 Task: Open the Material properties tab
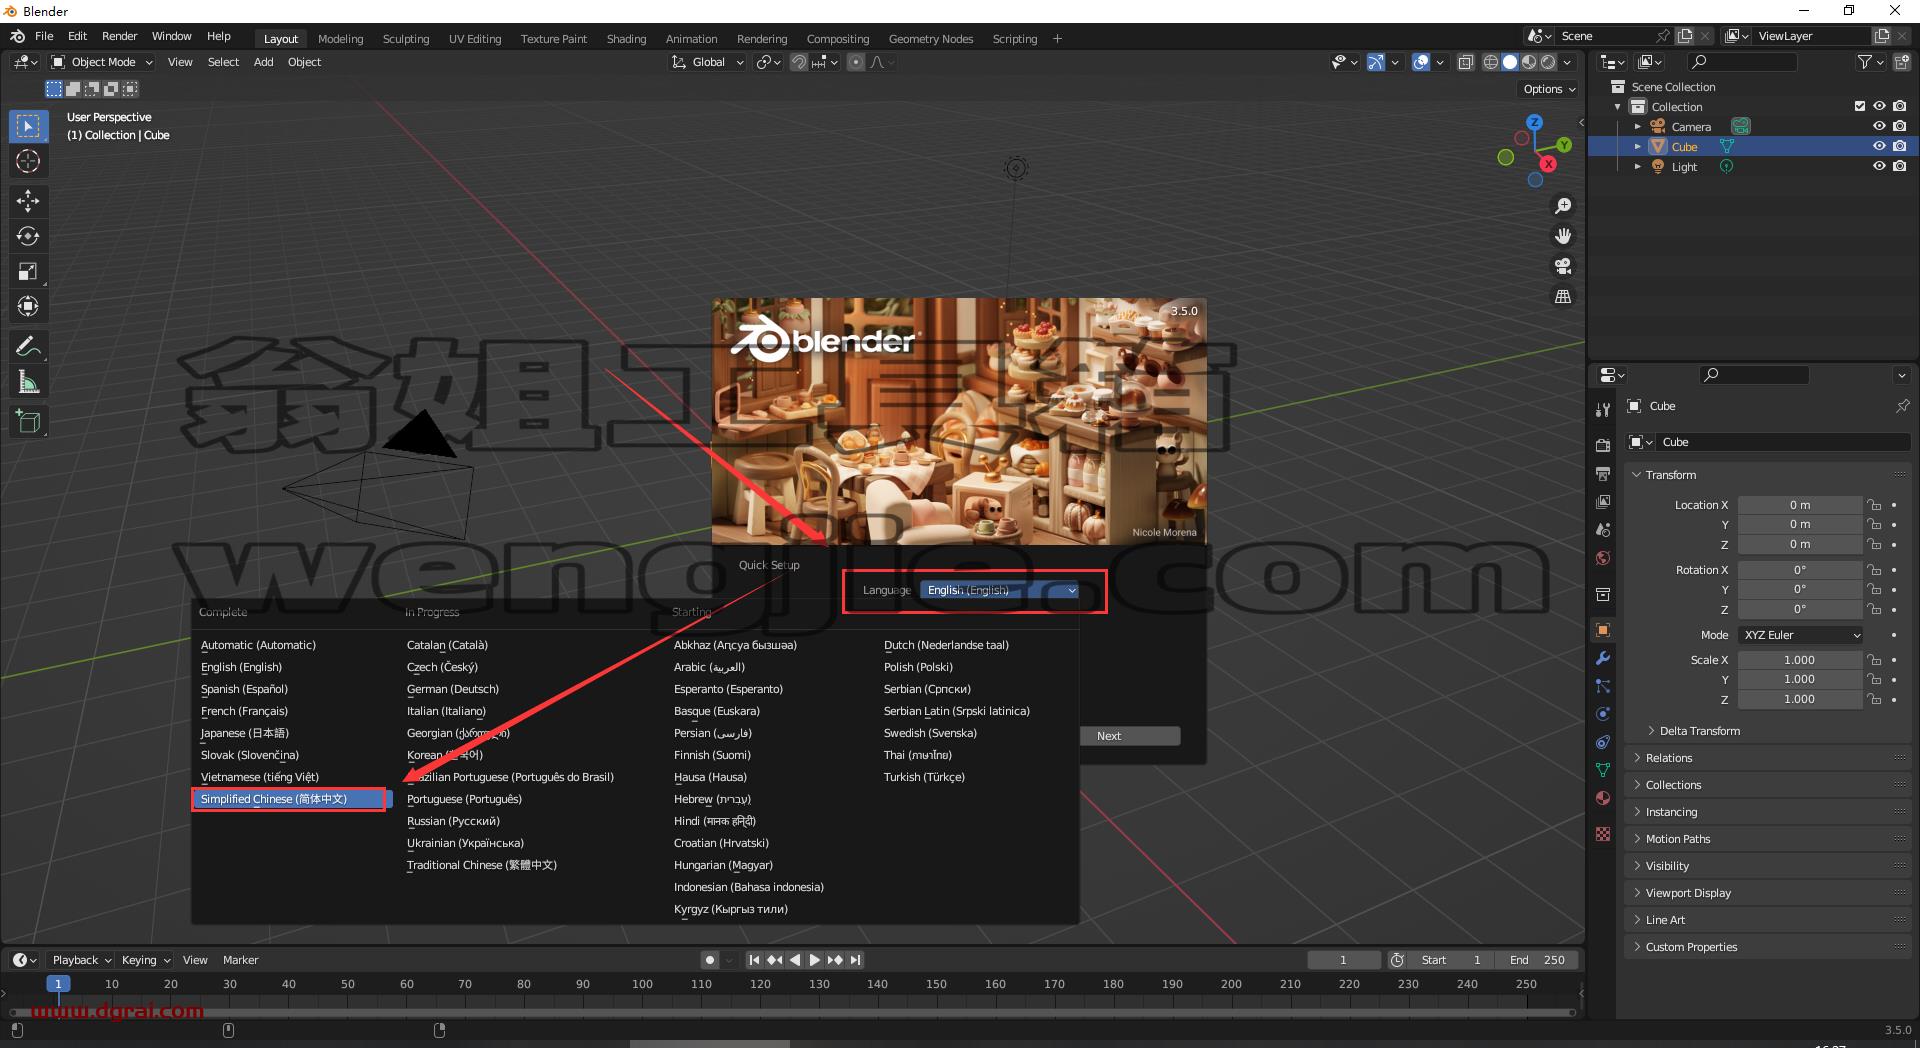1603,798
